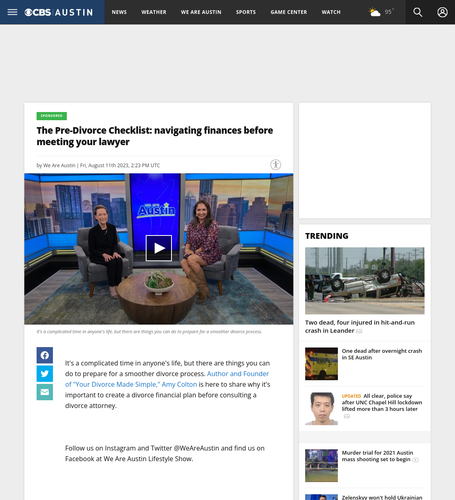Open the site search icon
Image resolution: width=455 pixels, height=500 pixels.
(418, 12)
